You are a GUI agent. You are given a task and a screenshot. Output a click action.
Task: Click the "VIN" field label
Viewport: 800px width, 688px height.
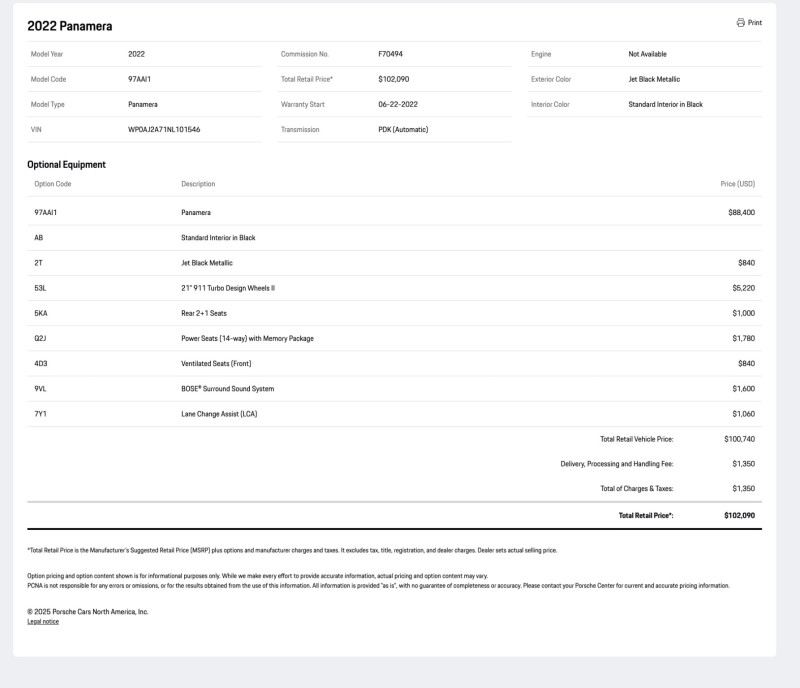pyautogui.click(x=36, y=130)
